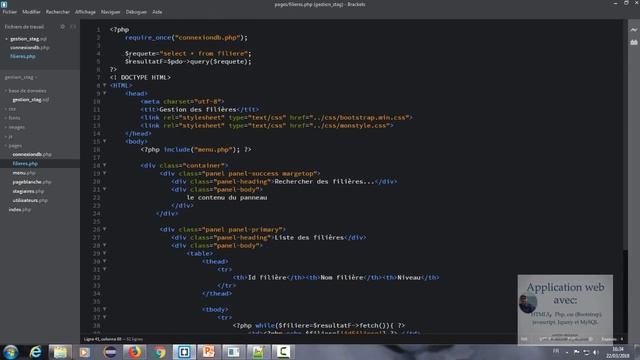Collapse container div fold arrow at line 18

click(104, 165)
